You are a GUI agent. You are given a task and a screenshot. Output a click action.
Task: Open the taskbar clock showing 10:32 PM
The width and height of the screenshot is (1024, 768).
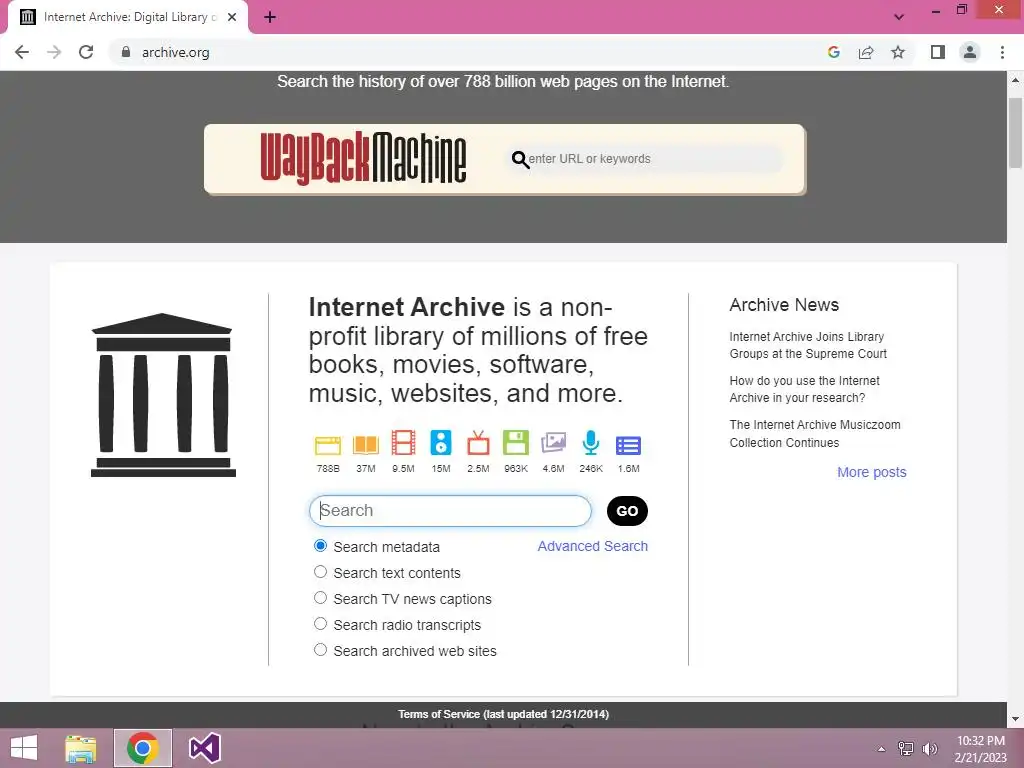point(980,749)
